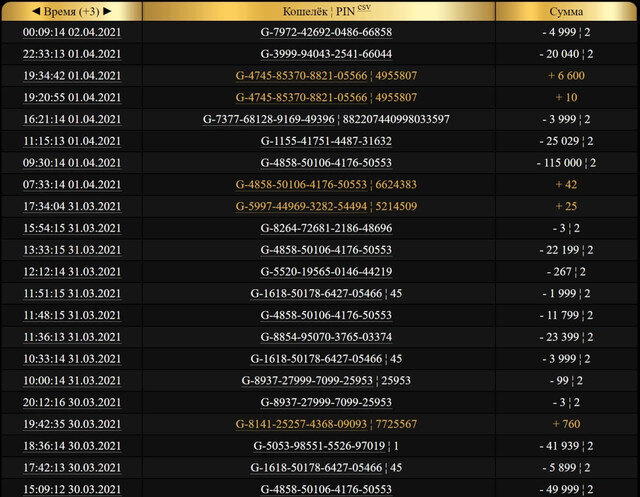Click the Сумма column header
Screen dimensions: 640x497
[567, 11]
